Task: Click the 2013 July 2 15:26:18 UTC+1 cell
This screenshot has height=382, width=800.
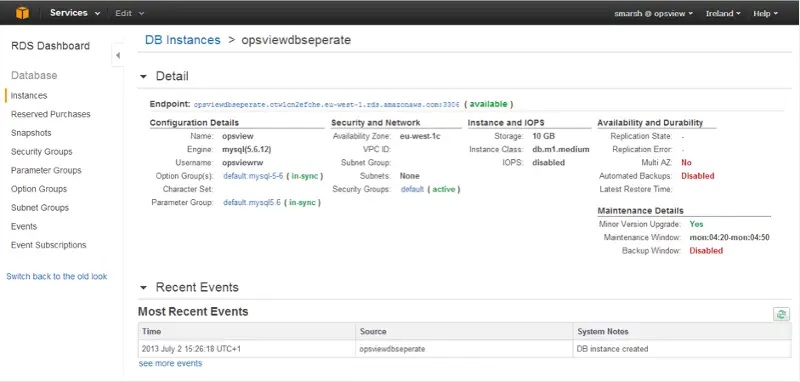Action: pyautogui.click(x=247, y=349)
